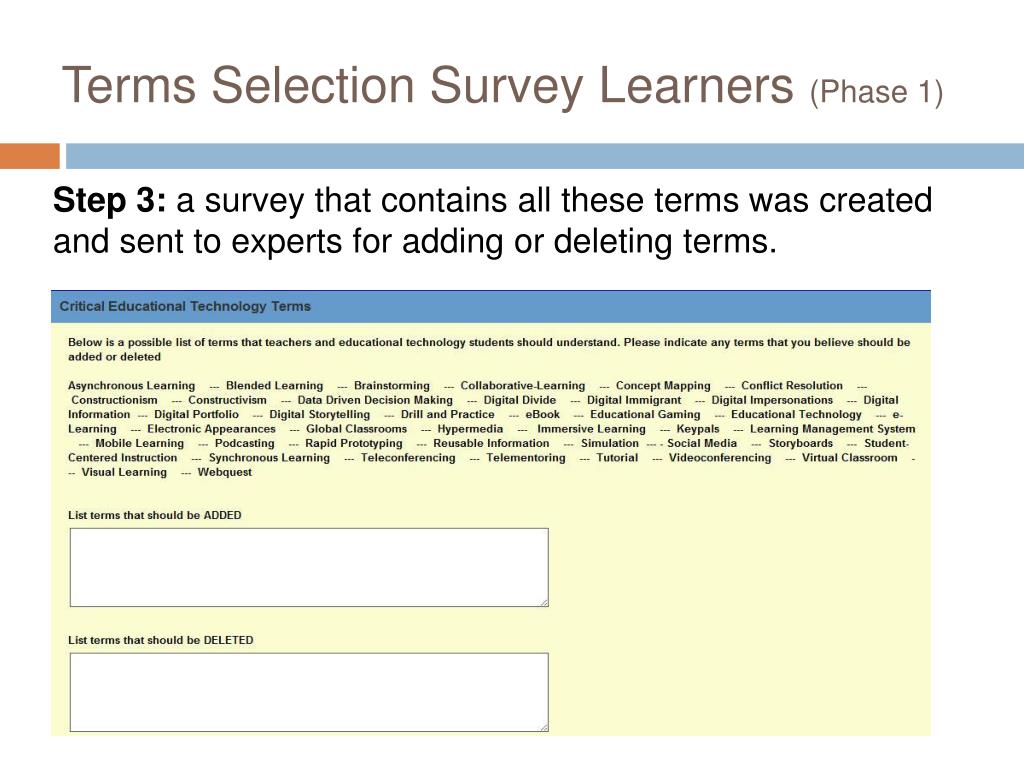Click the 'Digital Storytelling' term
The width and height of the screenshot is (1024, 768).
click(x=319, y=414)
